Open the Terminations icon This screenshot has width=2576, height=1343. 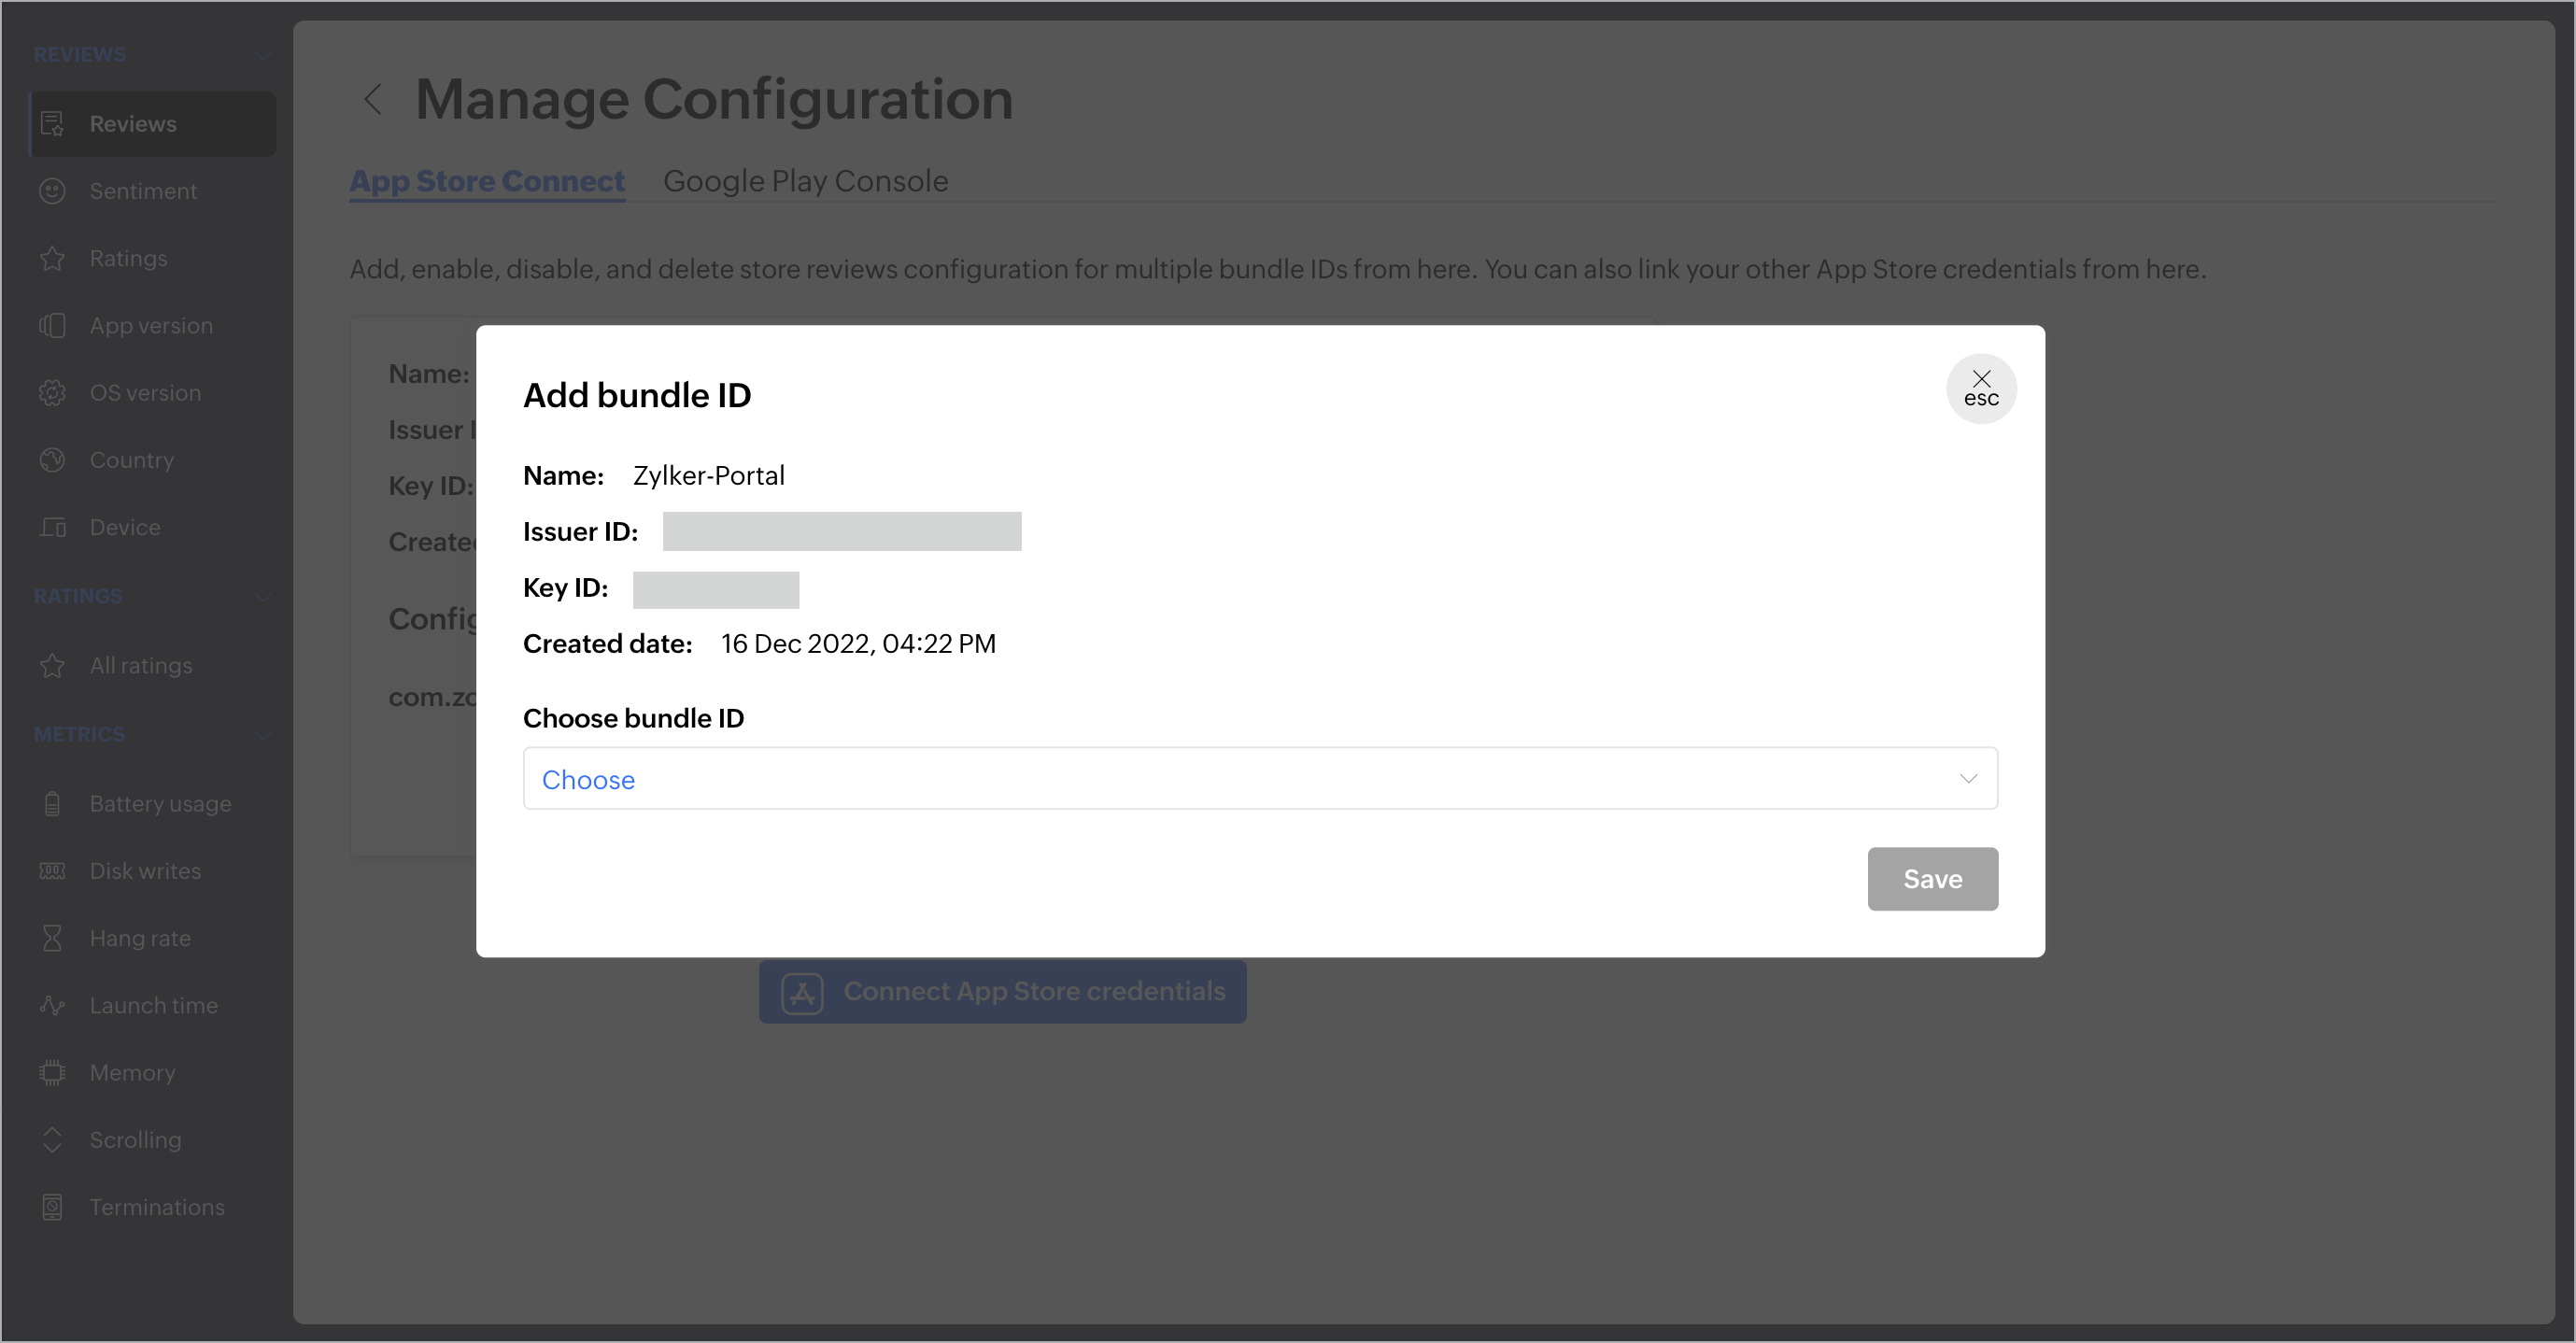(x=52, y=1207)
